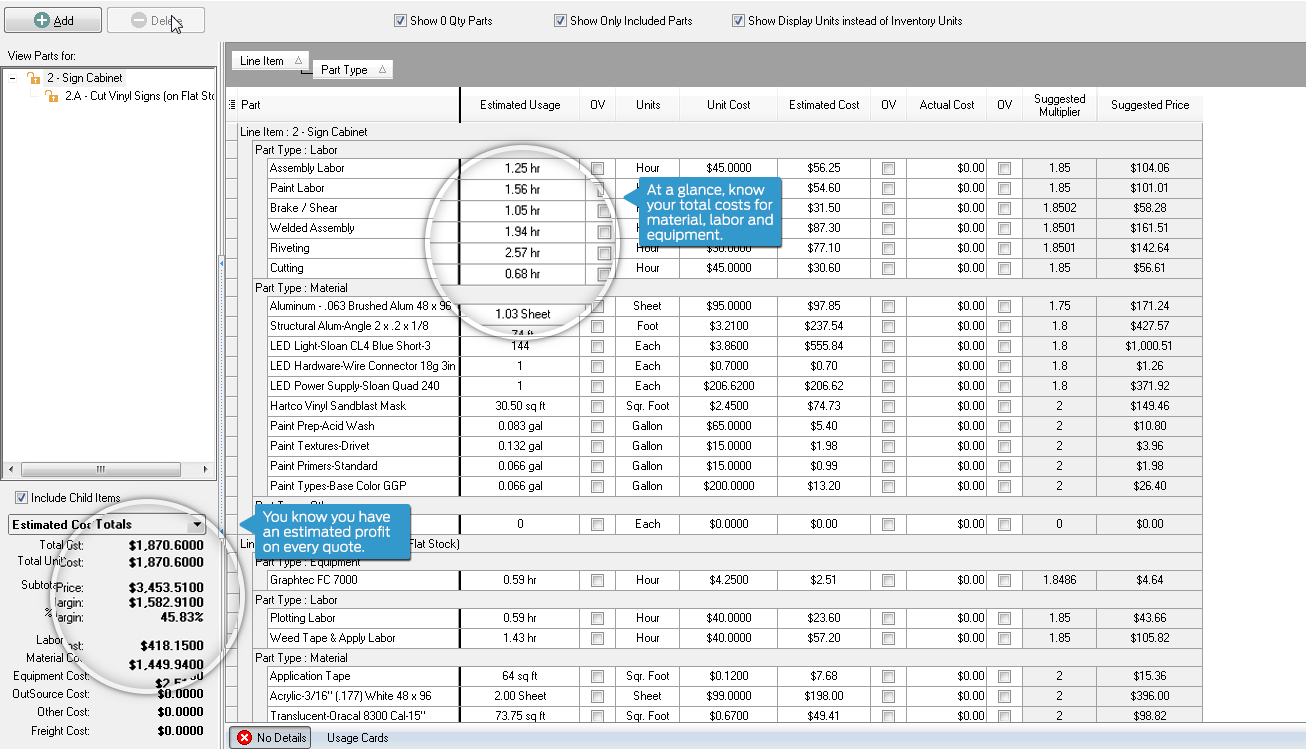Uncheck Include Child Items

click(x=21, y=498)
